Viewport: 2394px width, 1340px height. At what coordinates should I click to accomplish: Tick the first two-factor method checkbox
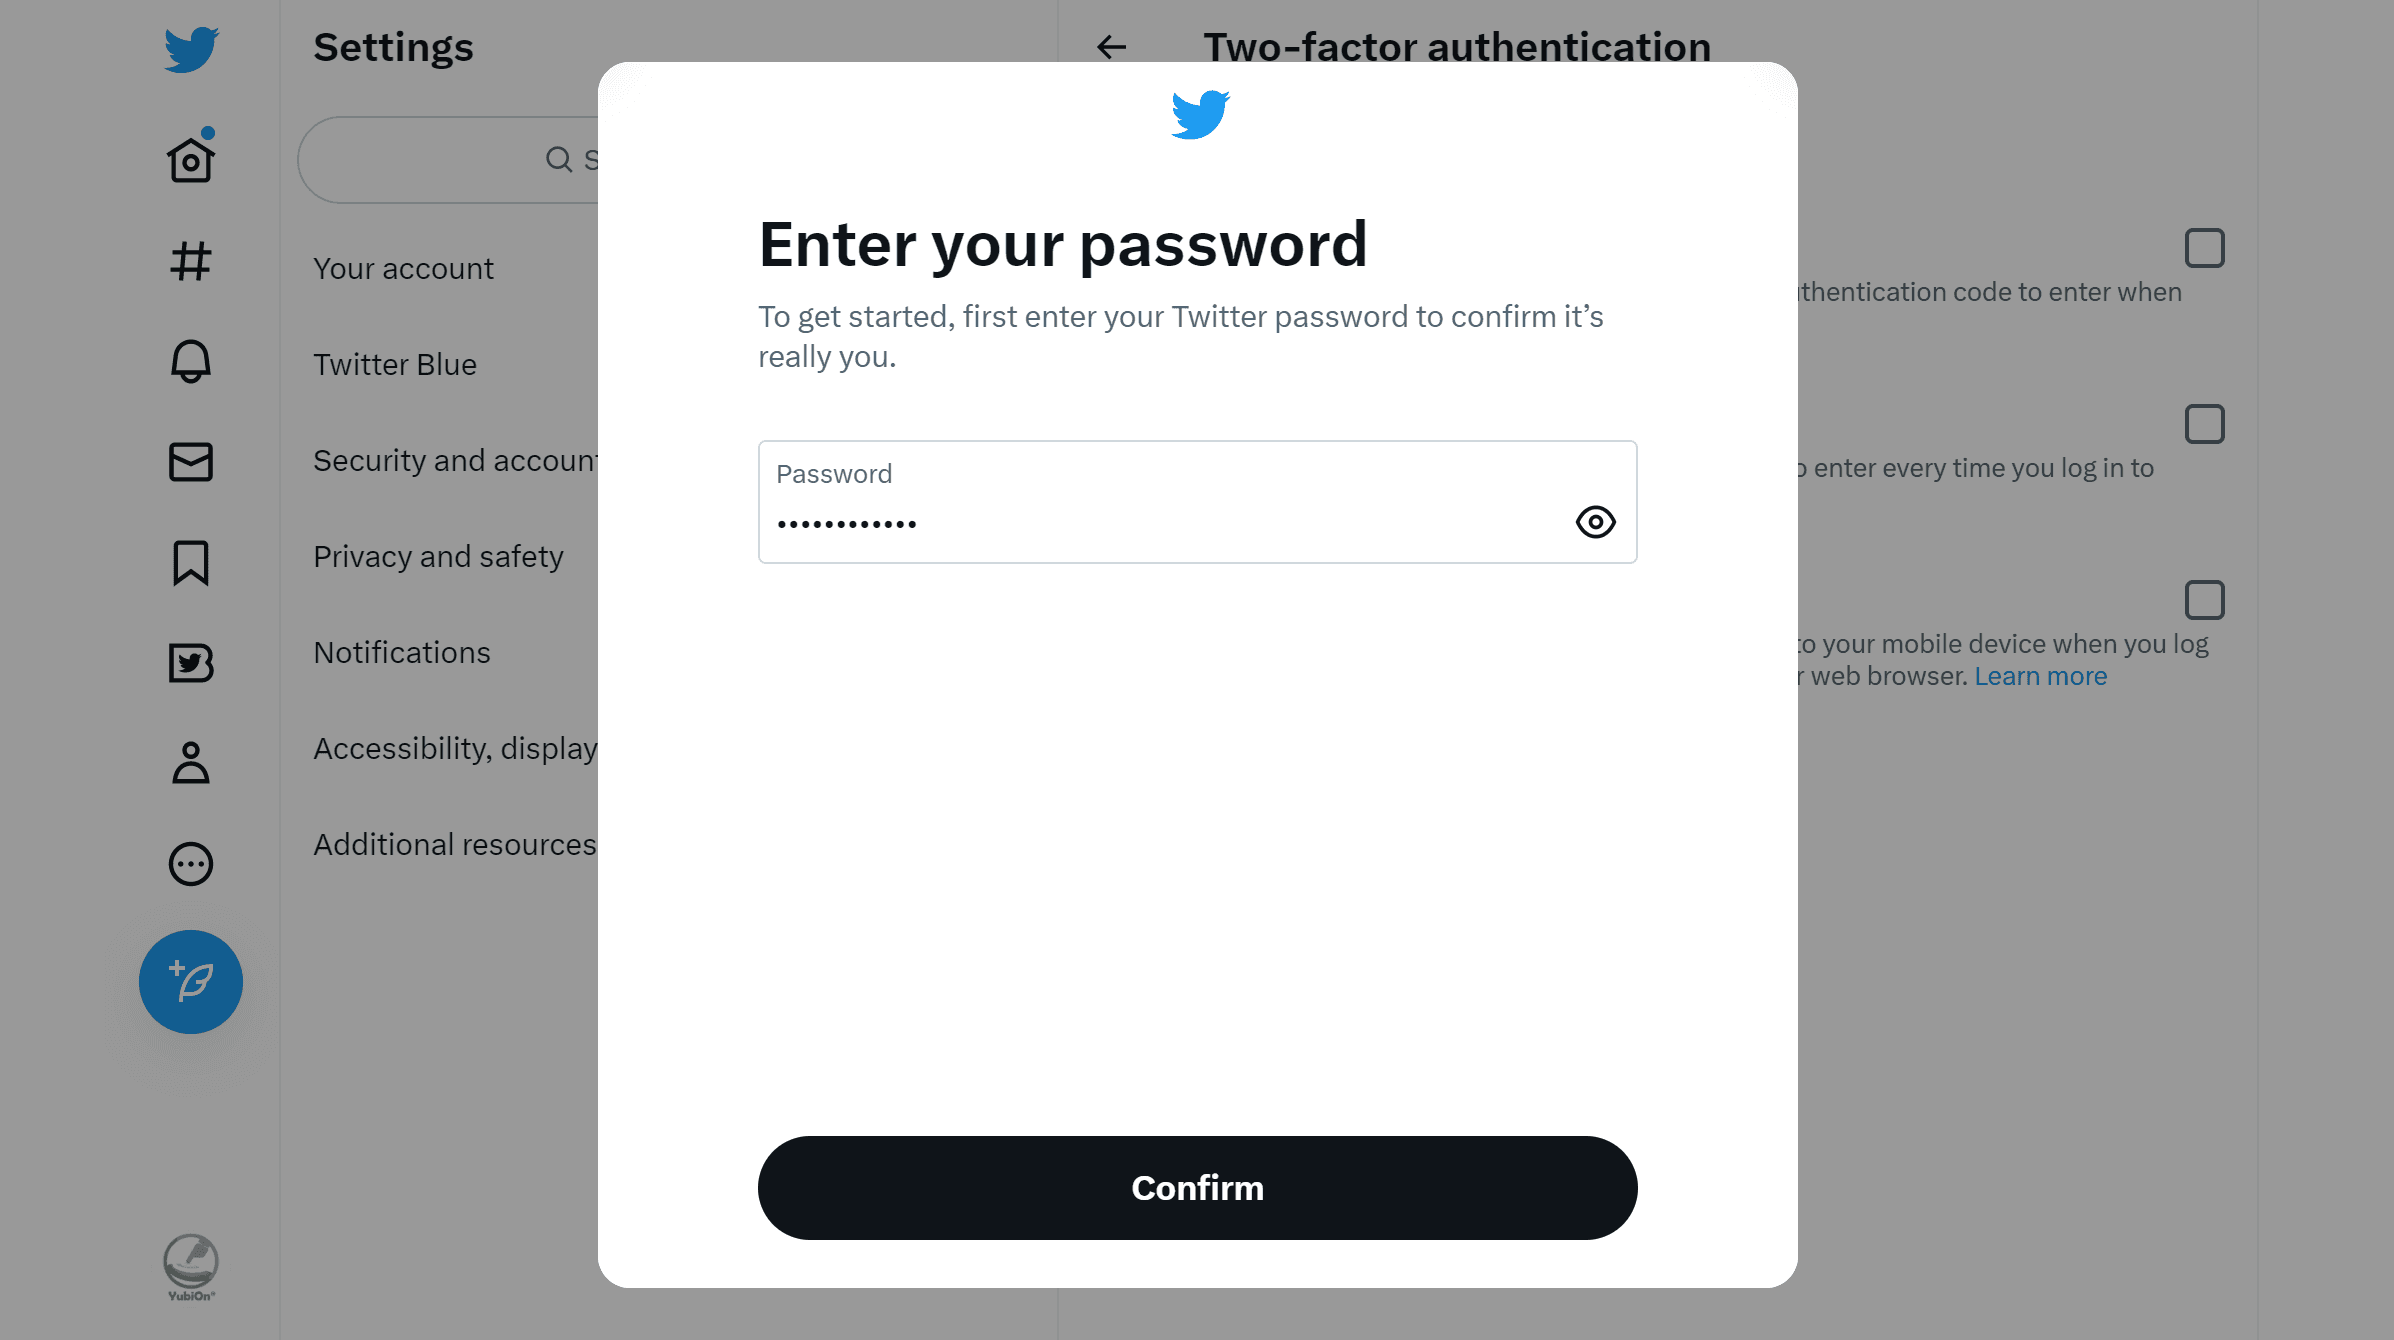click(x=2205, y=248)
